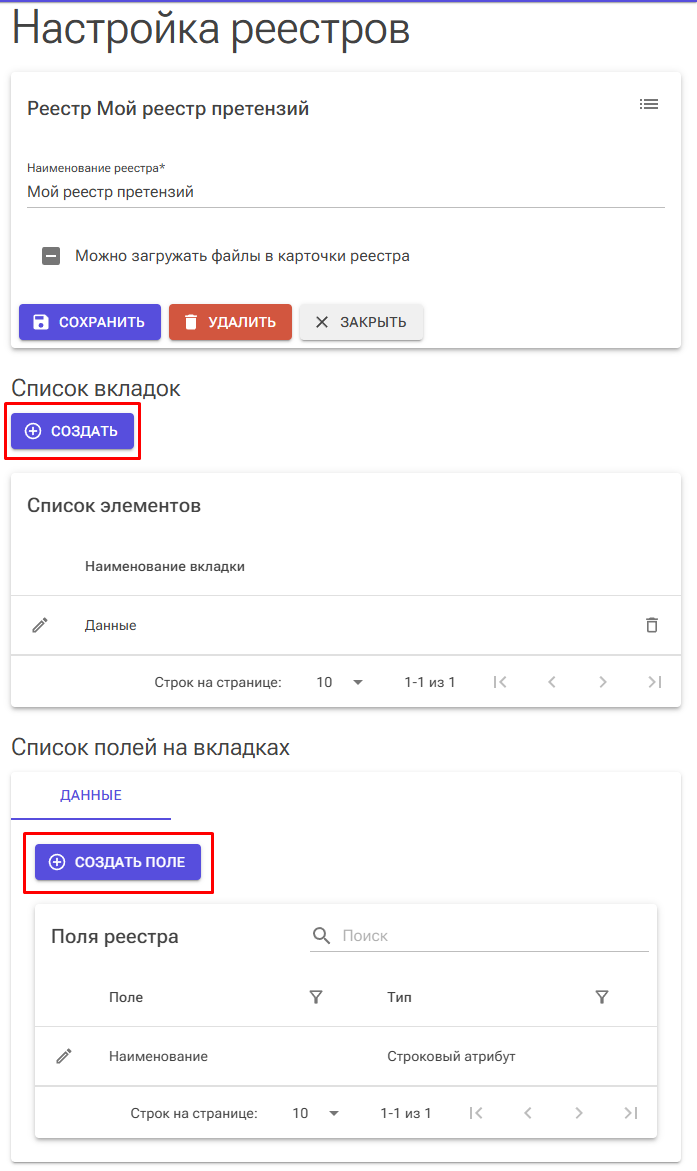Switch to the ДАННЫЕ tab

point(91,796)
